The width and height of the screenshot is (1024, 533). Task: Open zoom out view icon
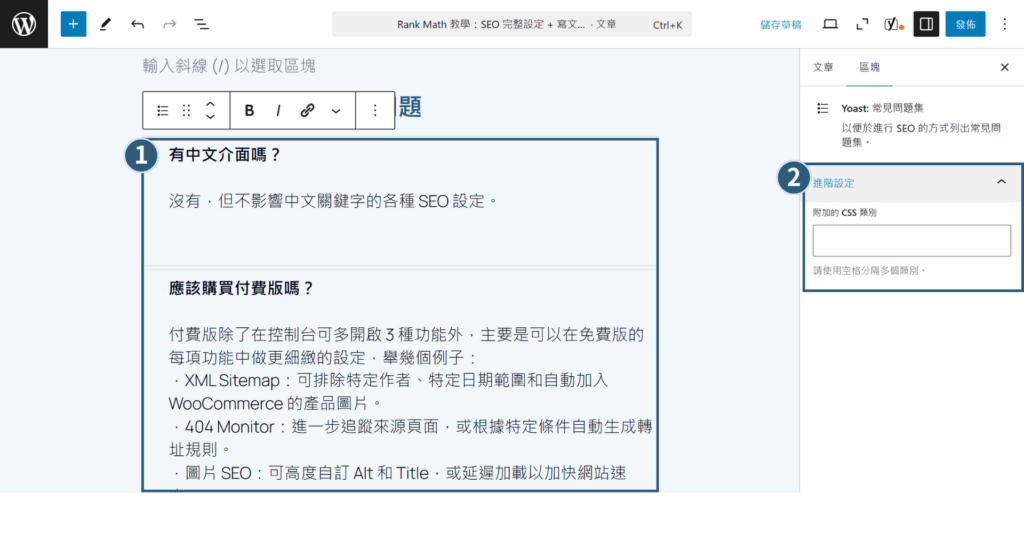[862, 24]
